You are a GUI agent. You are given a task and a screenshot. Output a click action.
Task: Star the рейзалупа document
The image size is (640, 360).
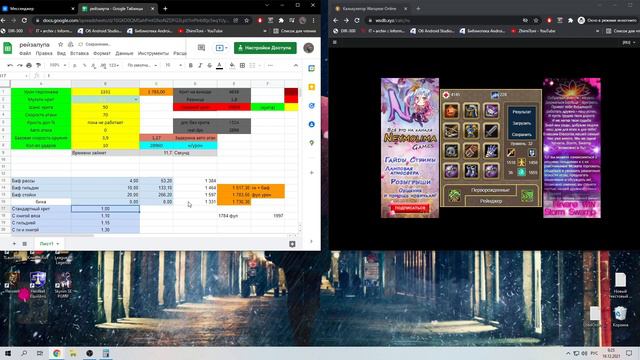60,44
